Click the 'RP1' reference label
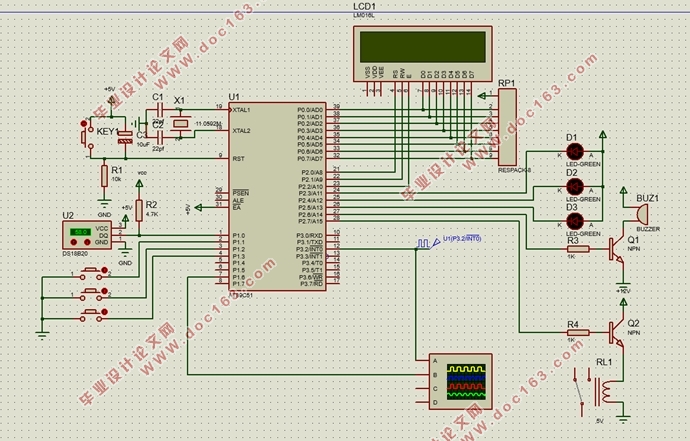 (x=506, y=83)
